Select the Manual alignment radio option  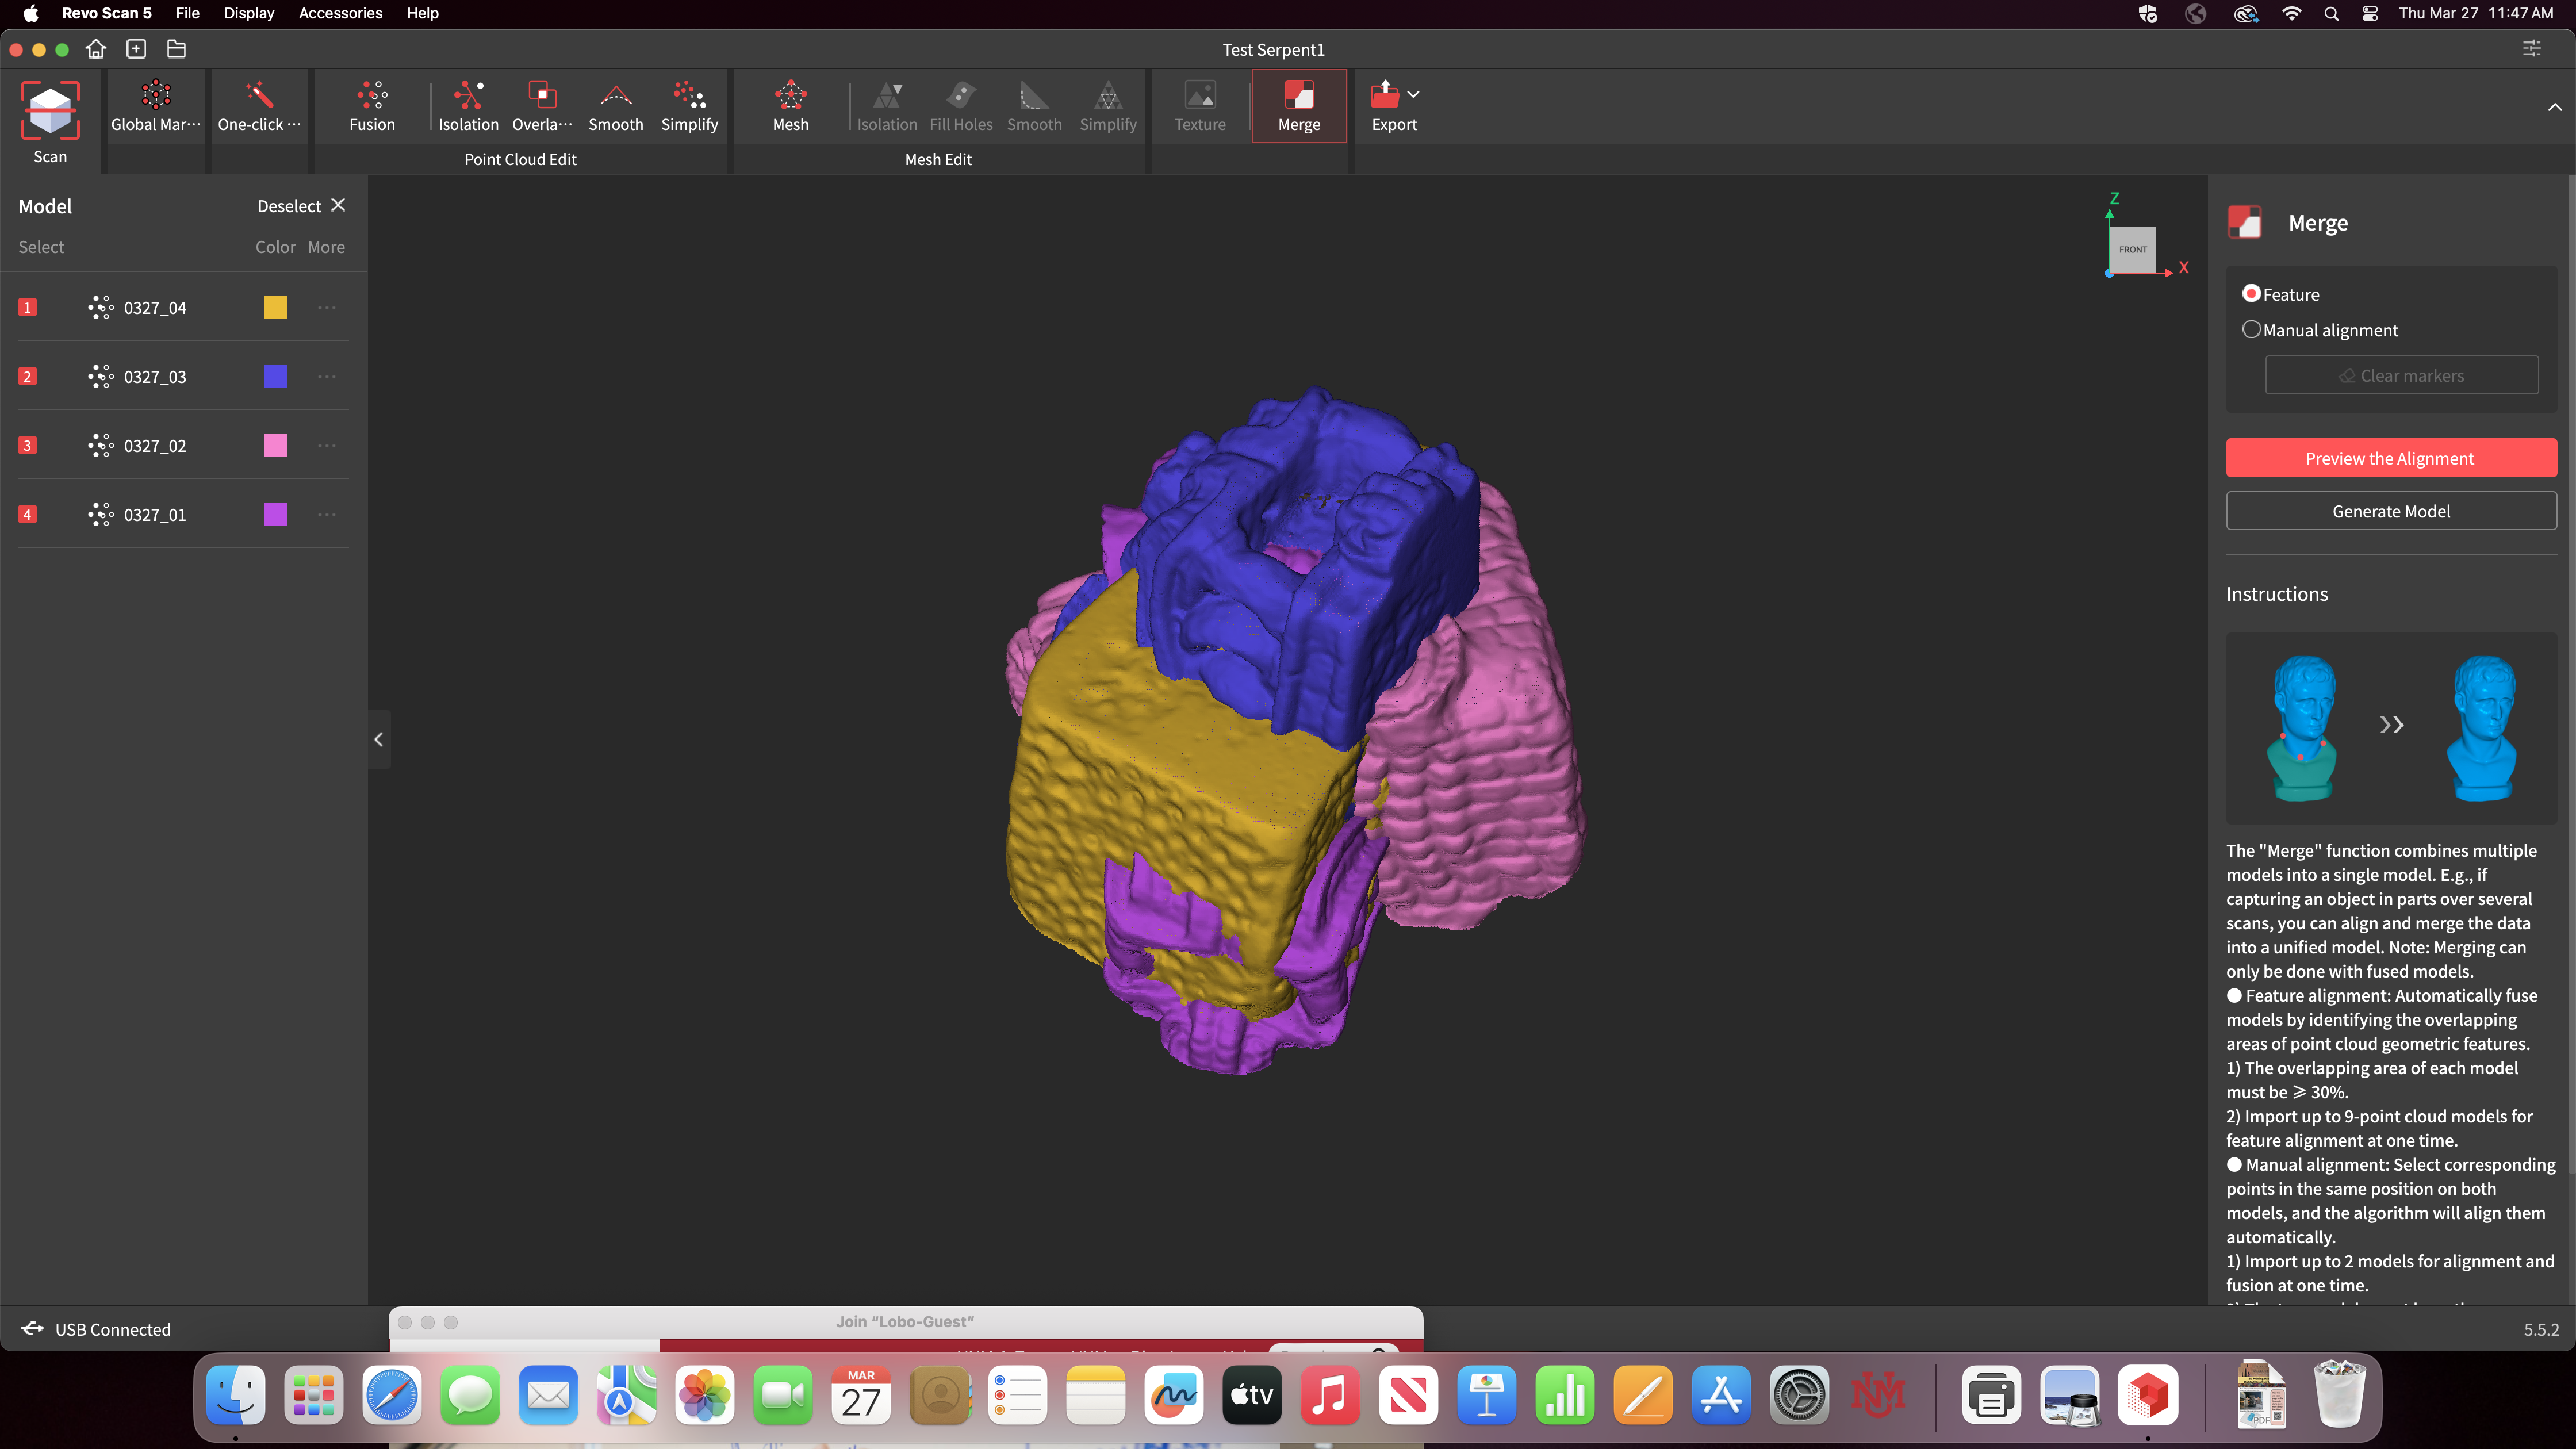2251,330
